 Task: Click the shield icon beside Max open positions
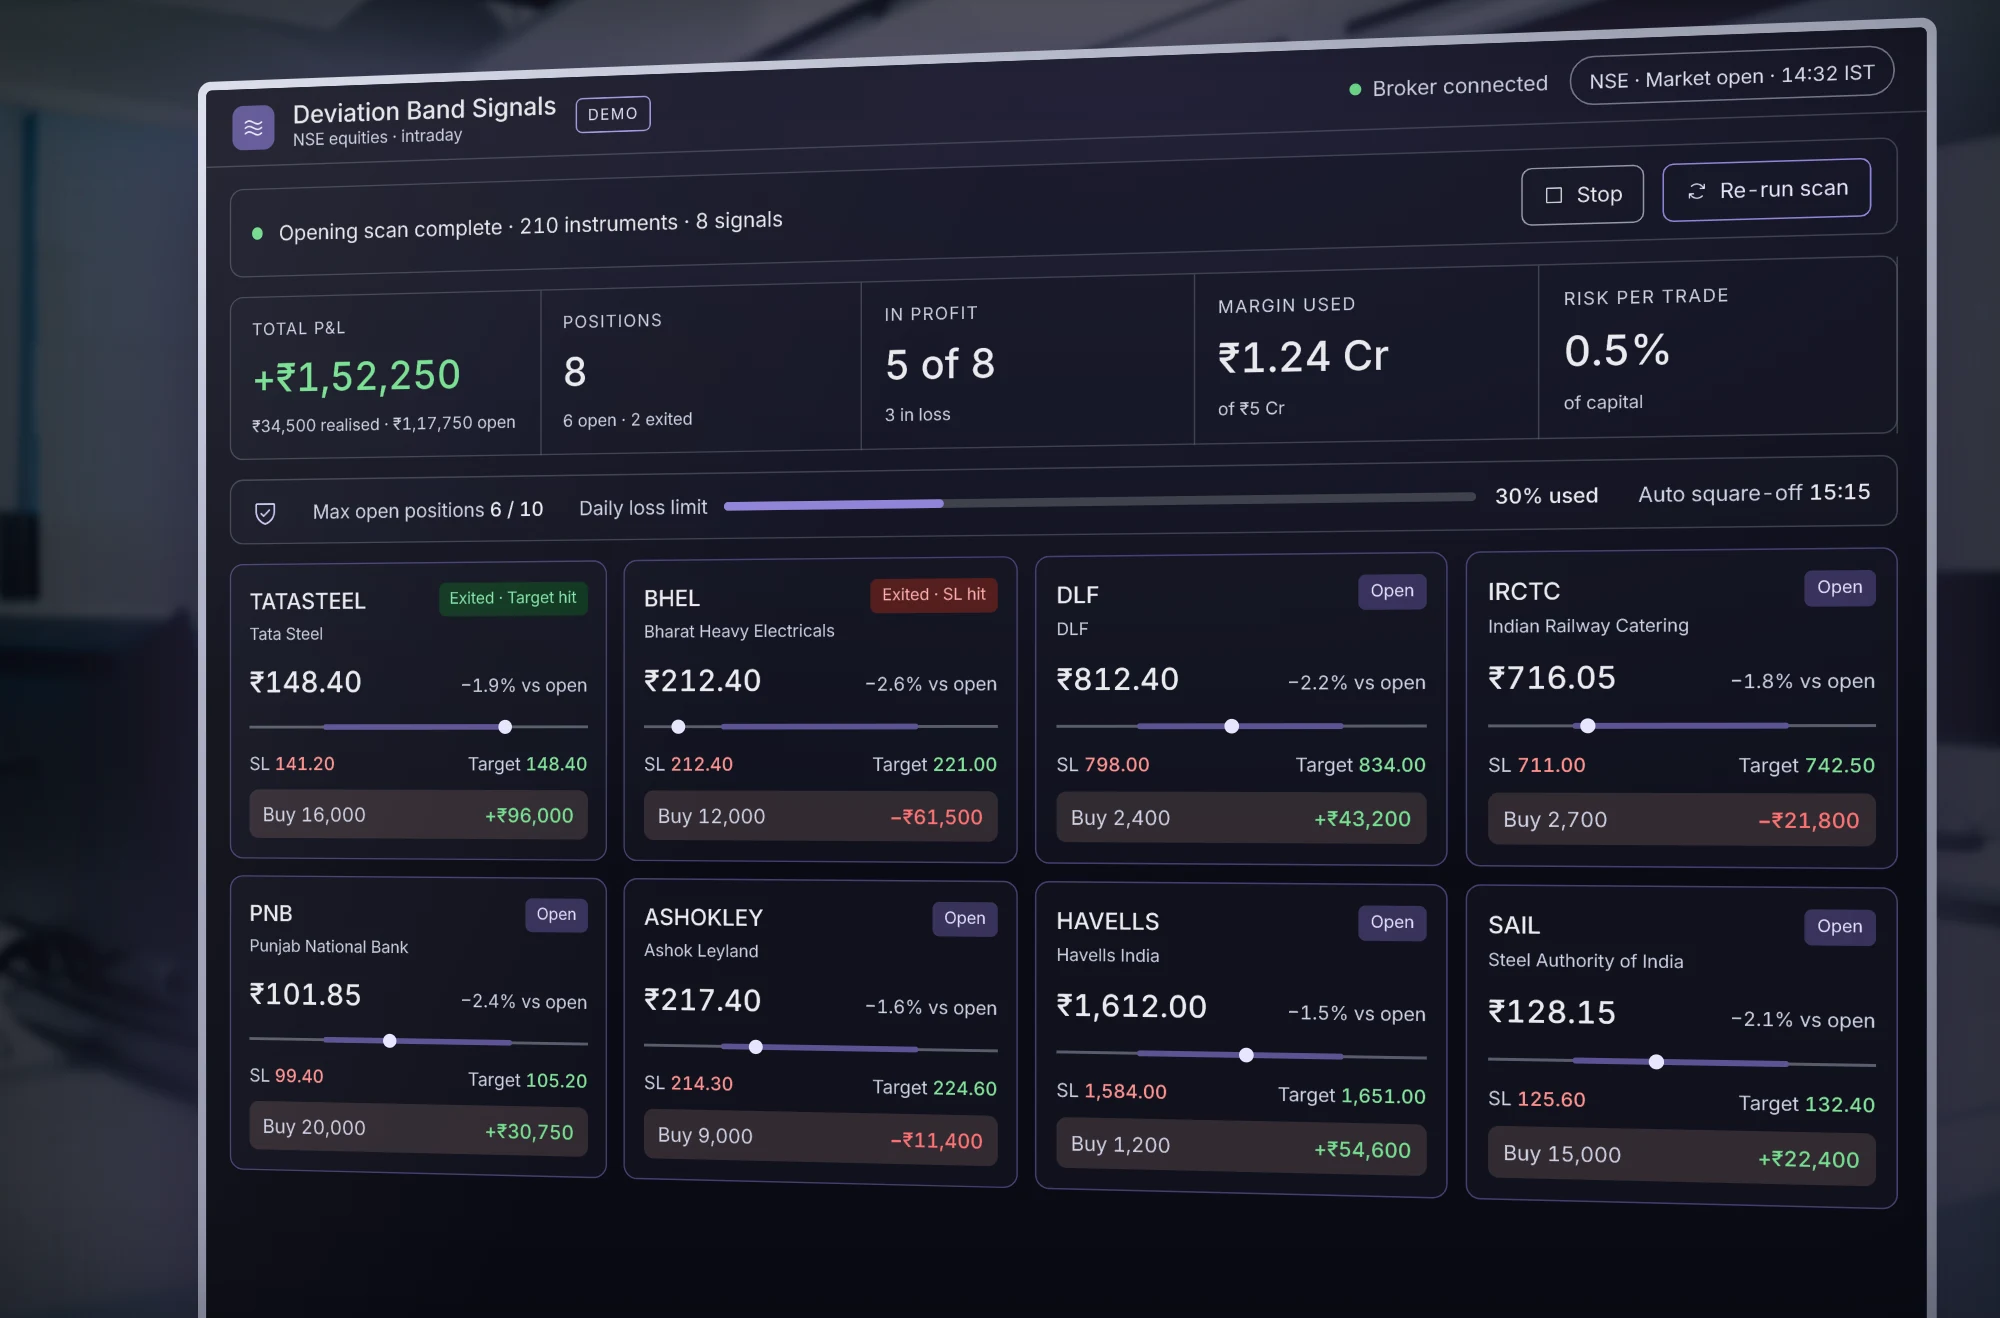click(265, 513)
